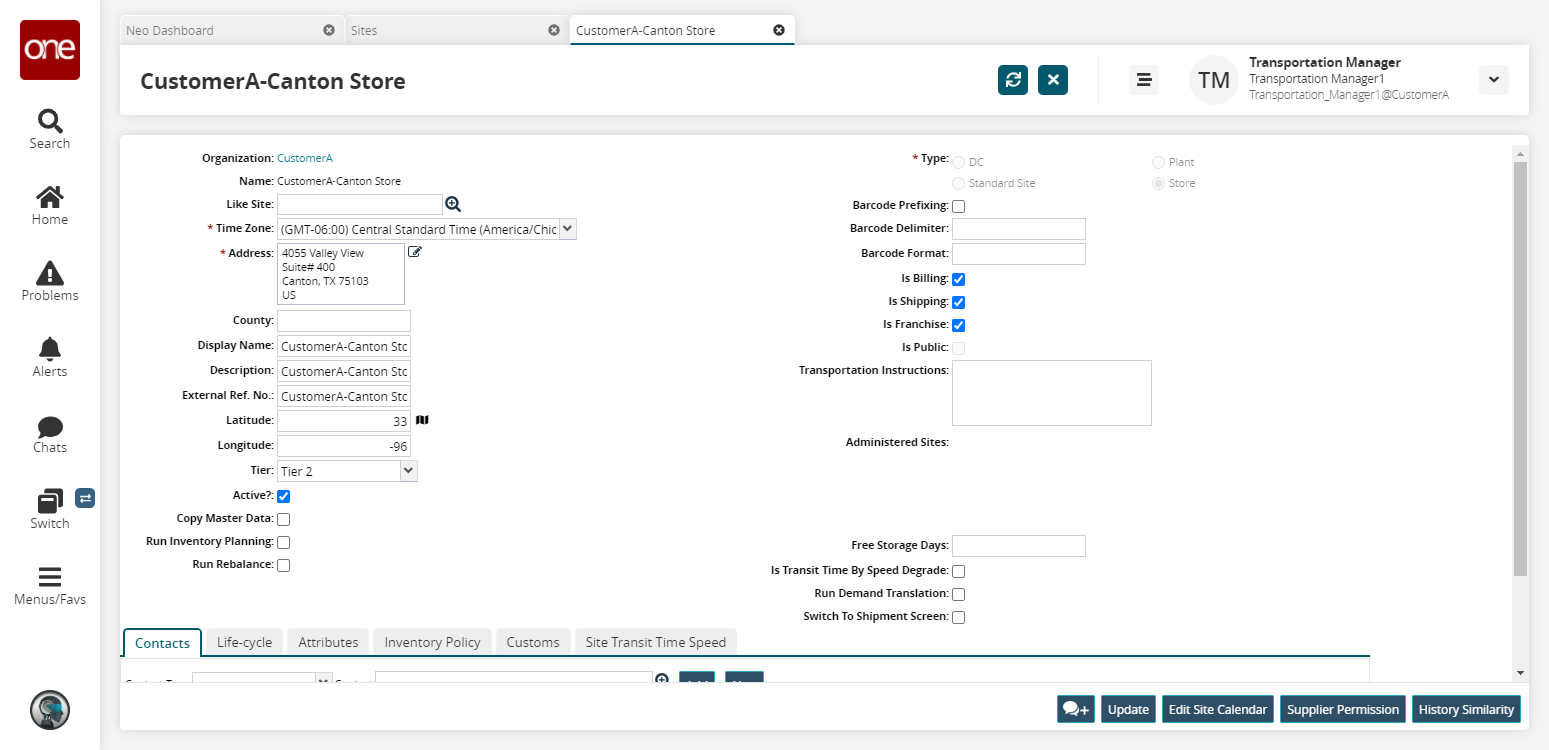Refresh the CustomerA-Canton Store page
Screen dimensions: 1549x750
(x=1013, y=80)
